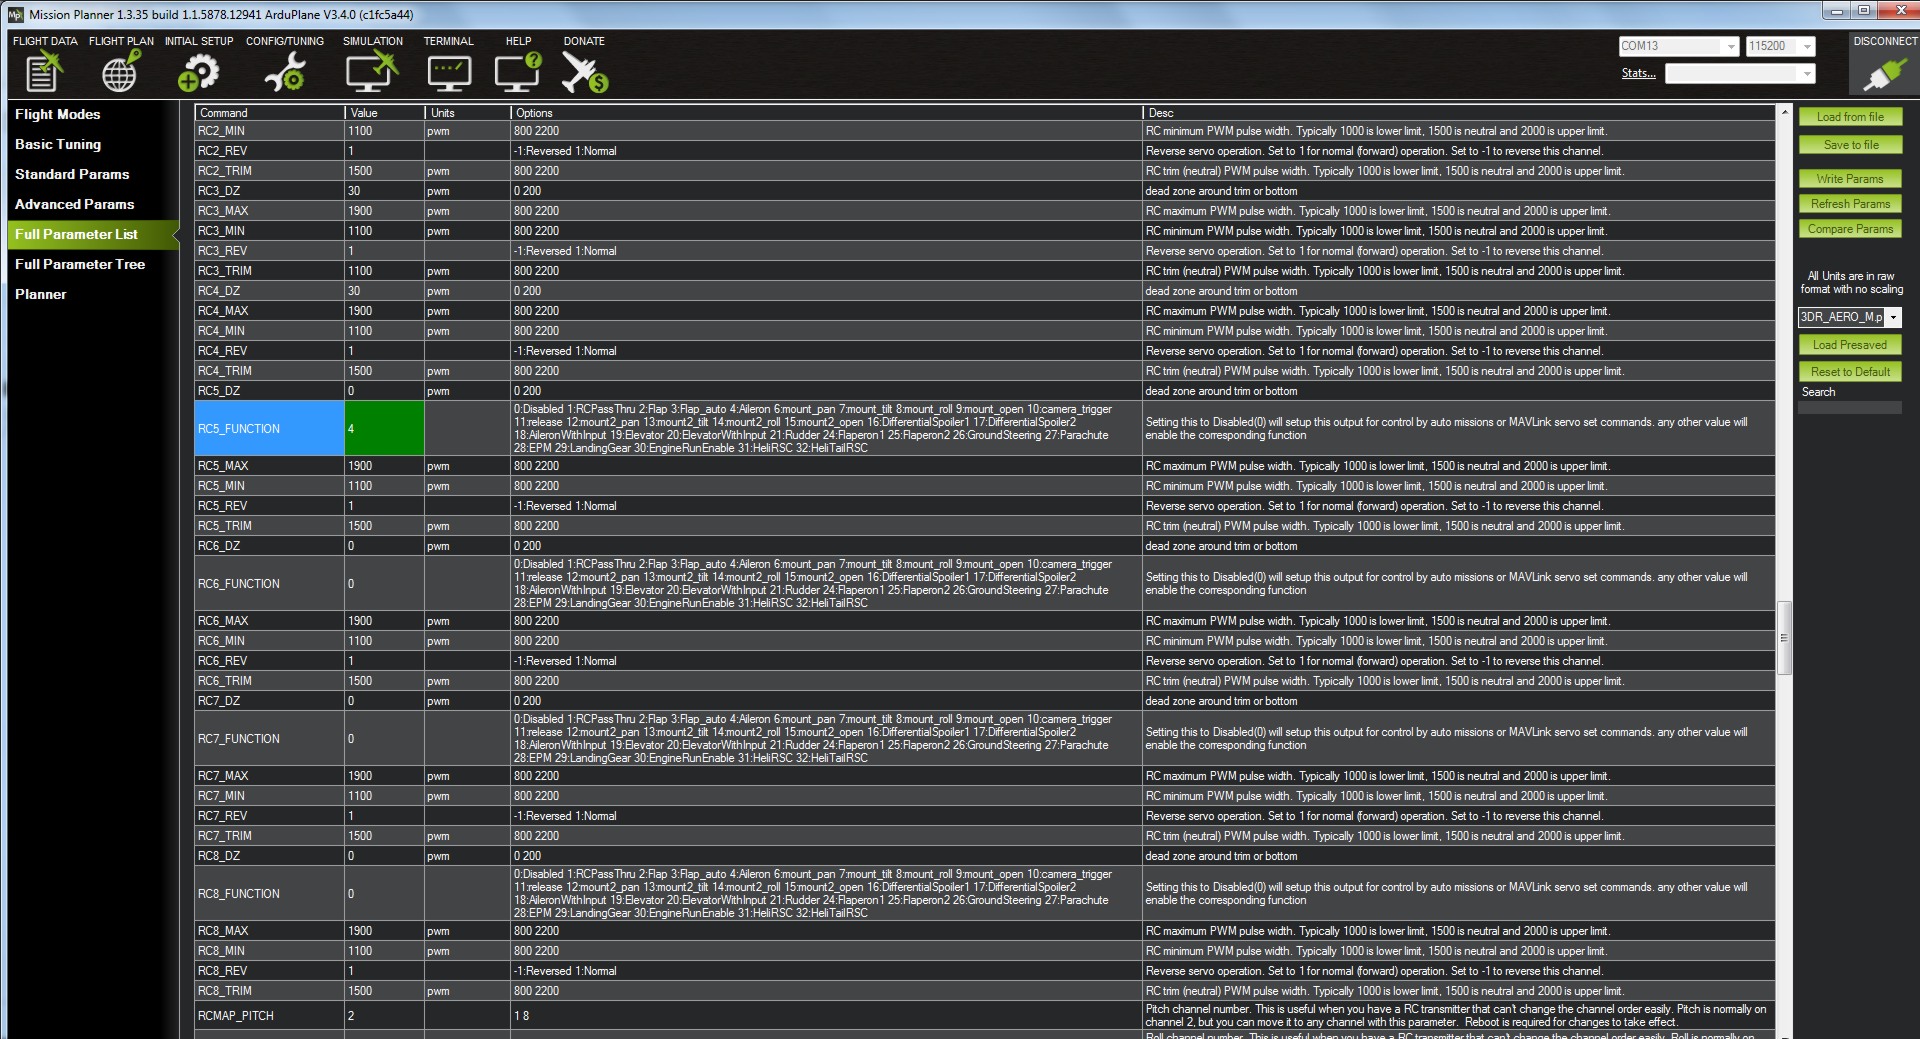Expand the 115200 baud rate dropdown
The width and height of the screenshot is (1920, 1039).
[x=1806, y=47]
